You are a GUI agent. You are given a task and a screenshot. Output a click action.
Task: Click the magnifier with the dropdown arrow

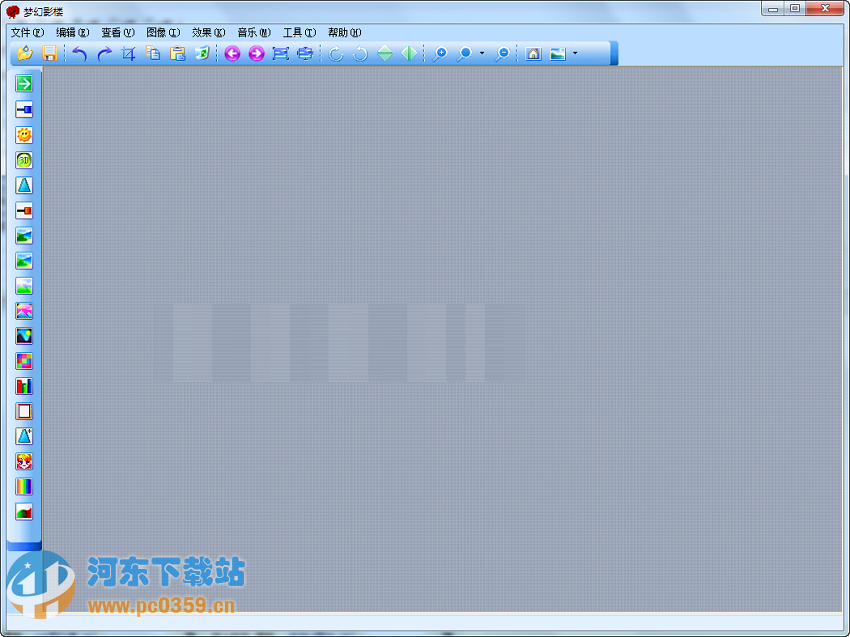point(465,53)
